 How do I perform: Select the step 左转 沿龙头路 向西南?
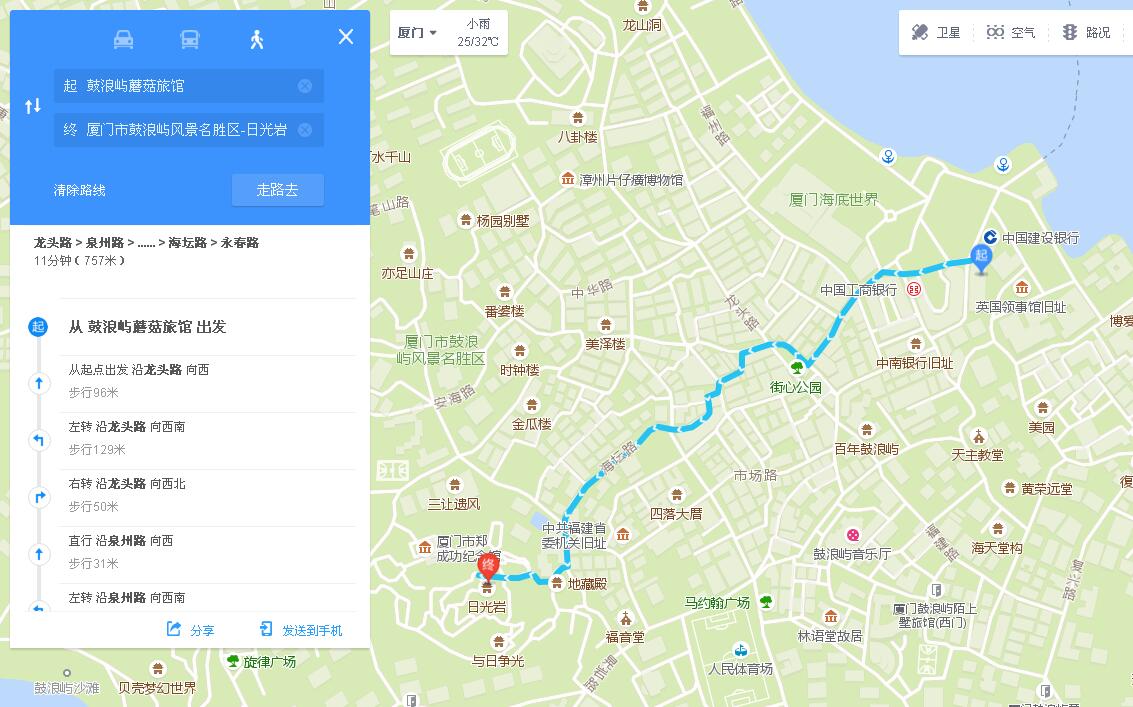tap(207, 438)
